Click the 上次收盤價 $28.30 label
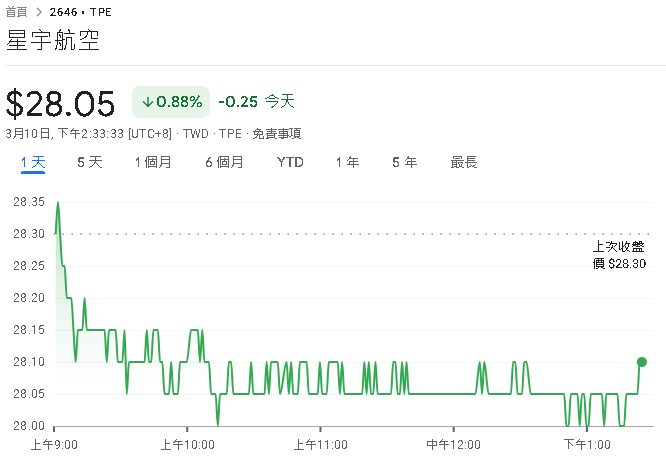 pos(618,255)
